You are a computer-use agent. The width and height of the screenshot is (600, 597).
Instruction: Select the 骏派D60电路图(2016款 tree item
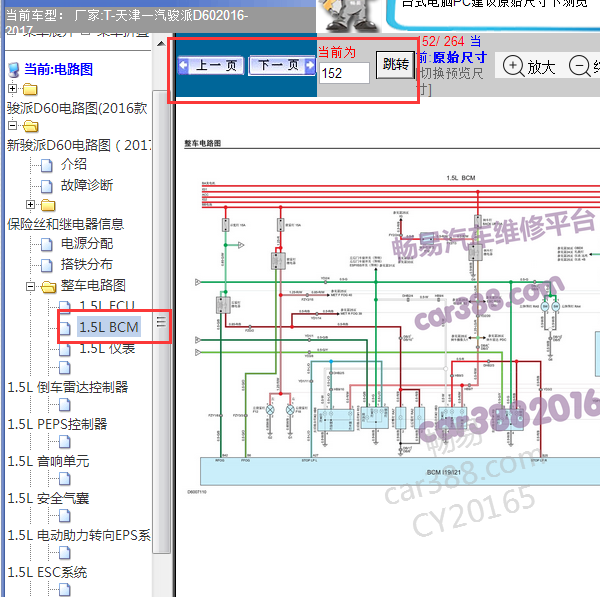click(x=77, y=108)
